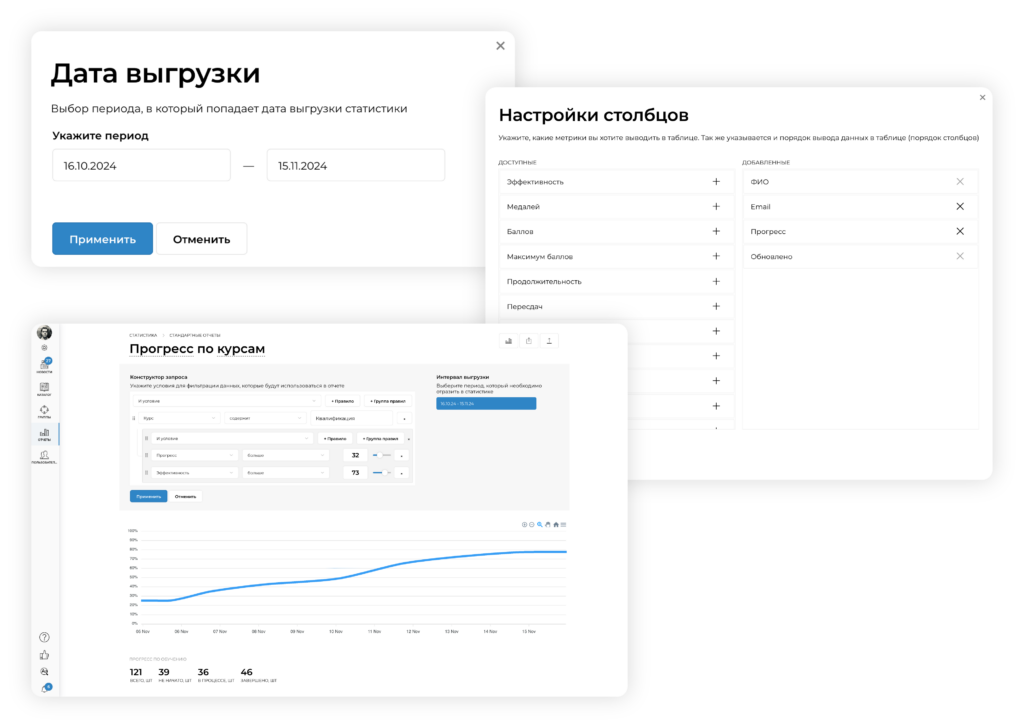The width and height of the screenshot is (1024, 728).
Task: Add Эффективность column with plus
Action: pos(716,182)
